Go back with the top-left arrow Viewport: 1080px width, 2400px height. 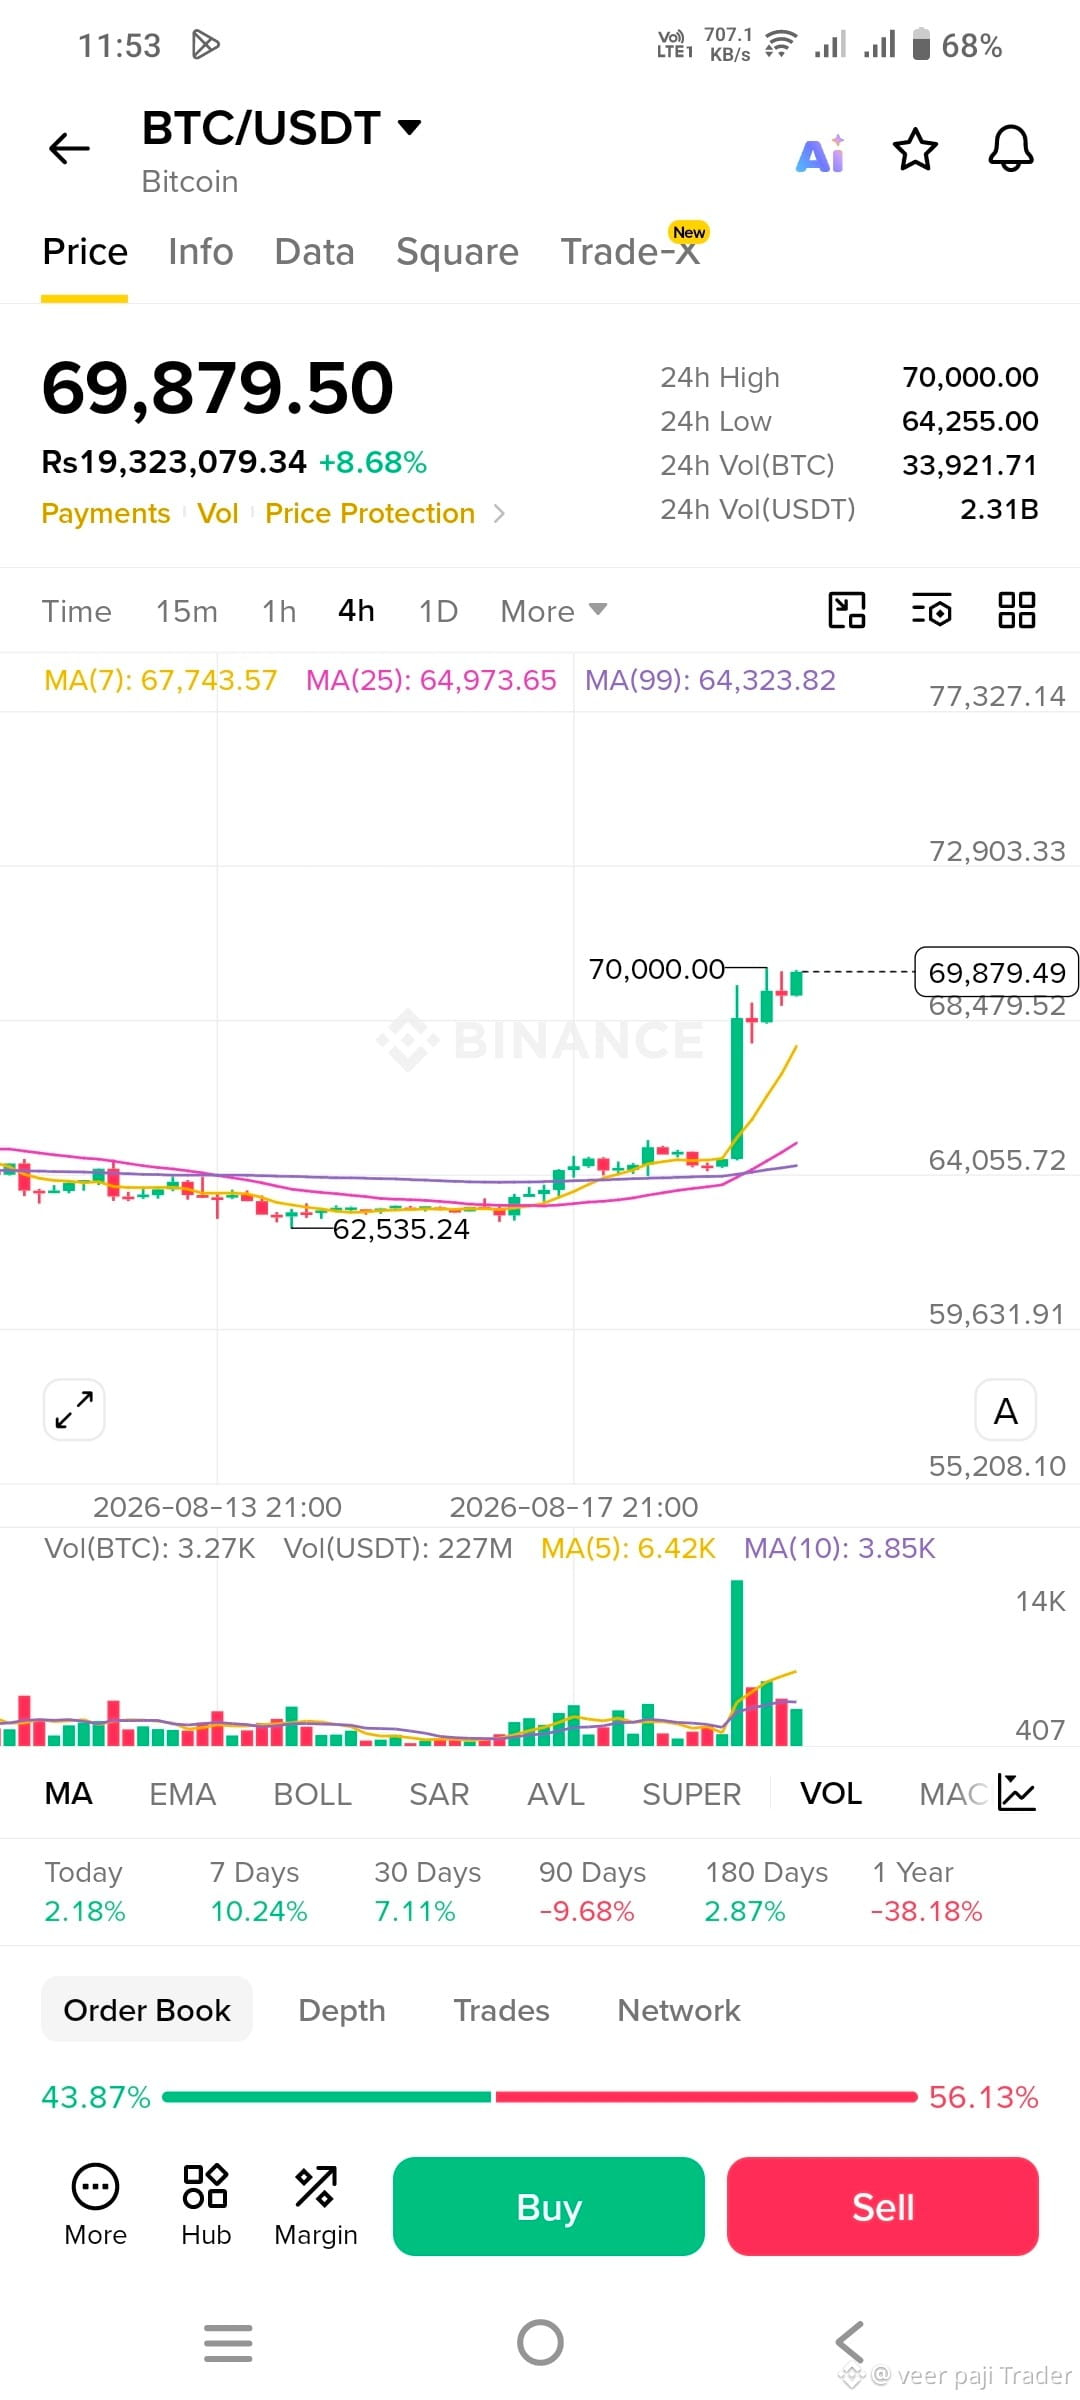(x=69, y=148)
